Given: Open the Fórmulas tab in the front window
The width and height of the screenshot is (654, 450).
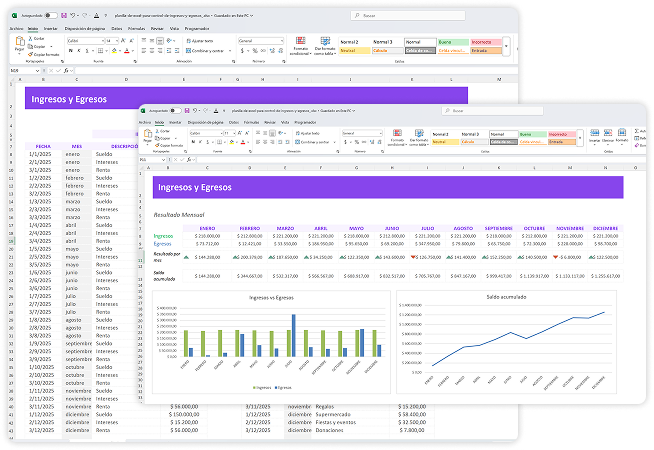Looking at the screenshot, I should click(252, 122).
